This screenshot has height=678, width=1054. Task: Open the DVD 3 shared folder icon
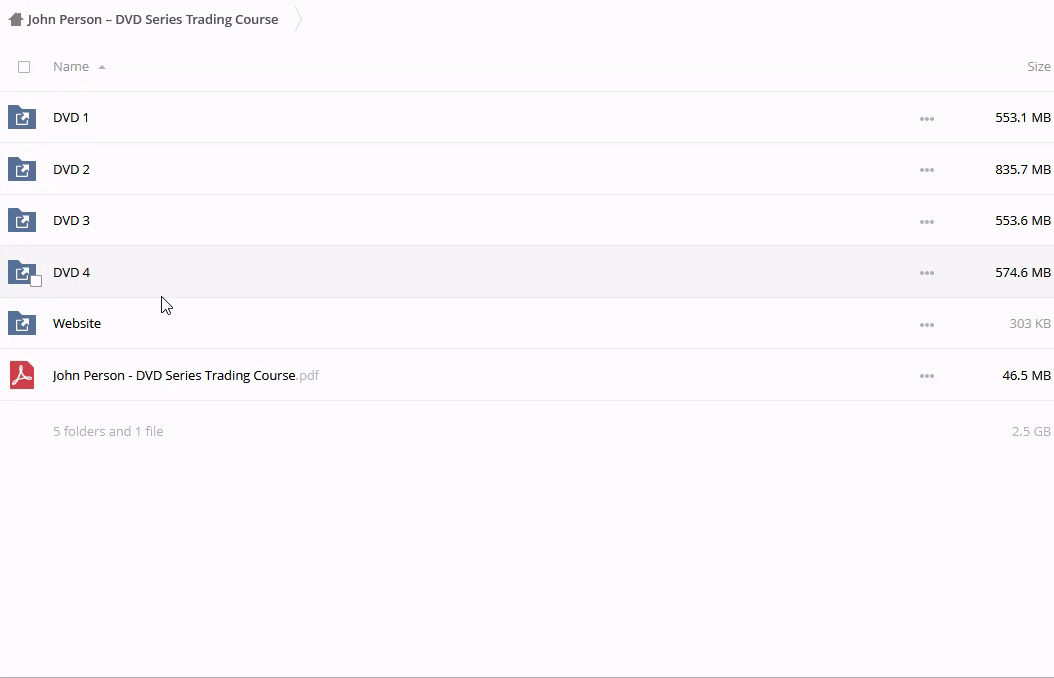pyautogui.click(x=22, y=221)
